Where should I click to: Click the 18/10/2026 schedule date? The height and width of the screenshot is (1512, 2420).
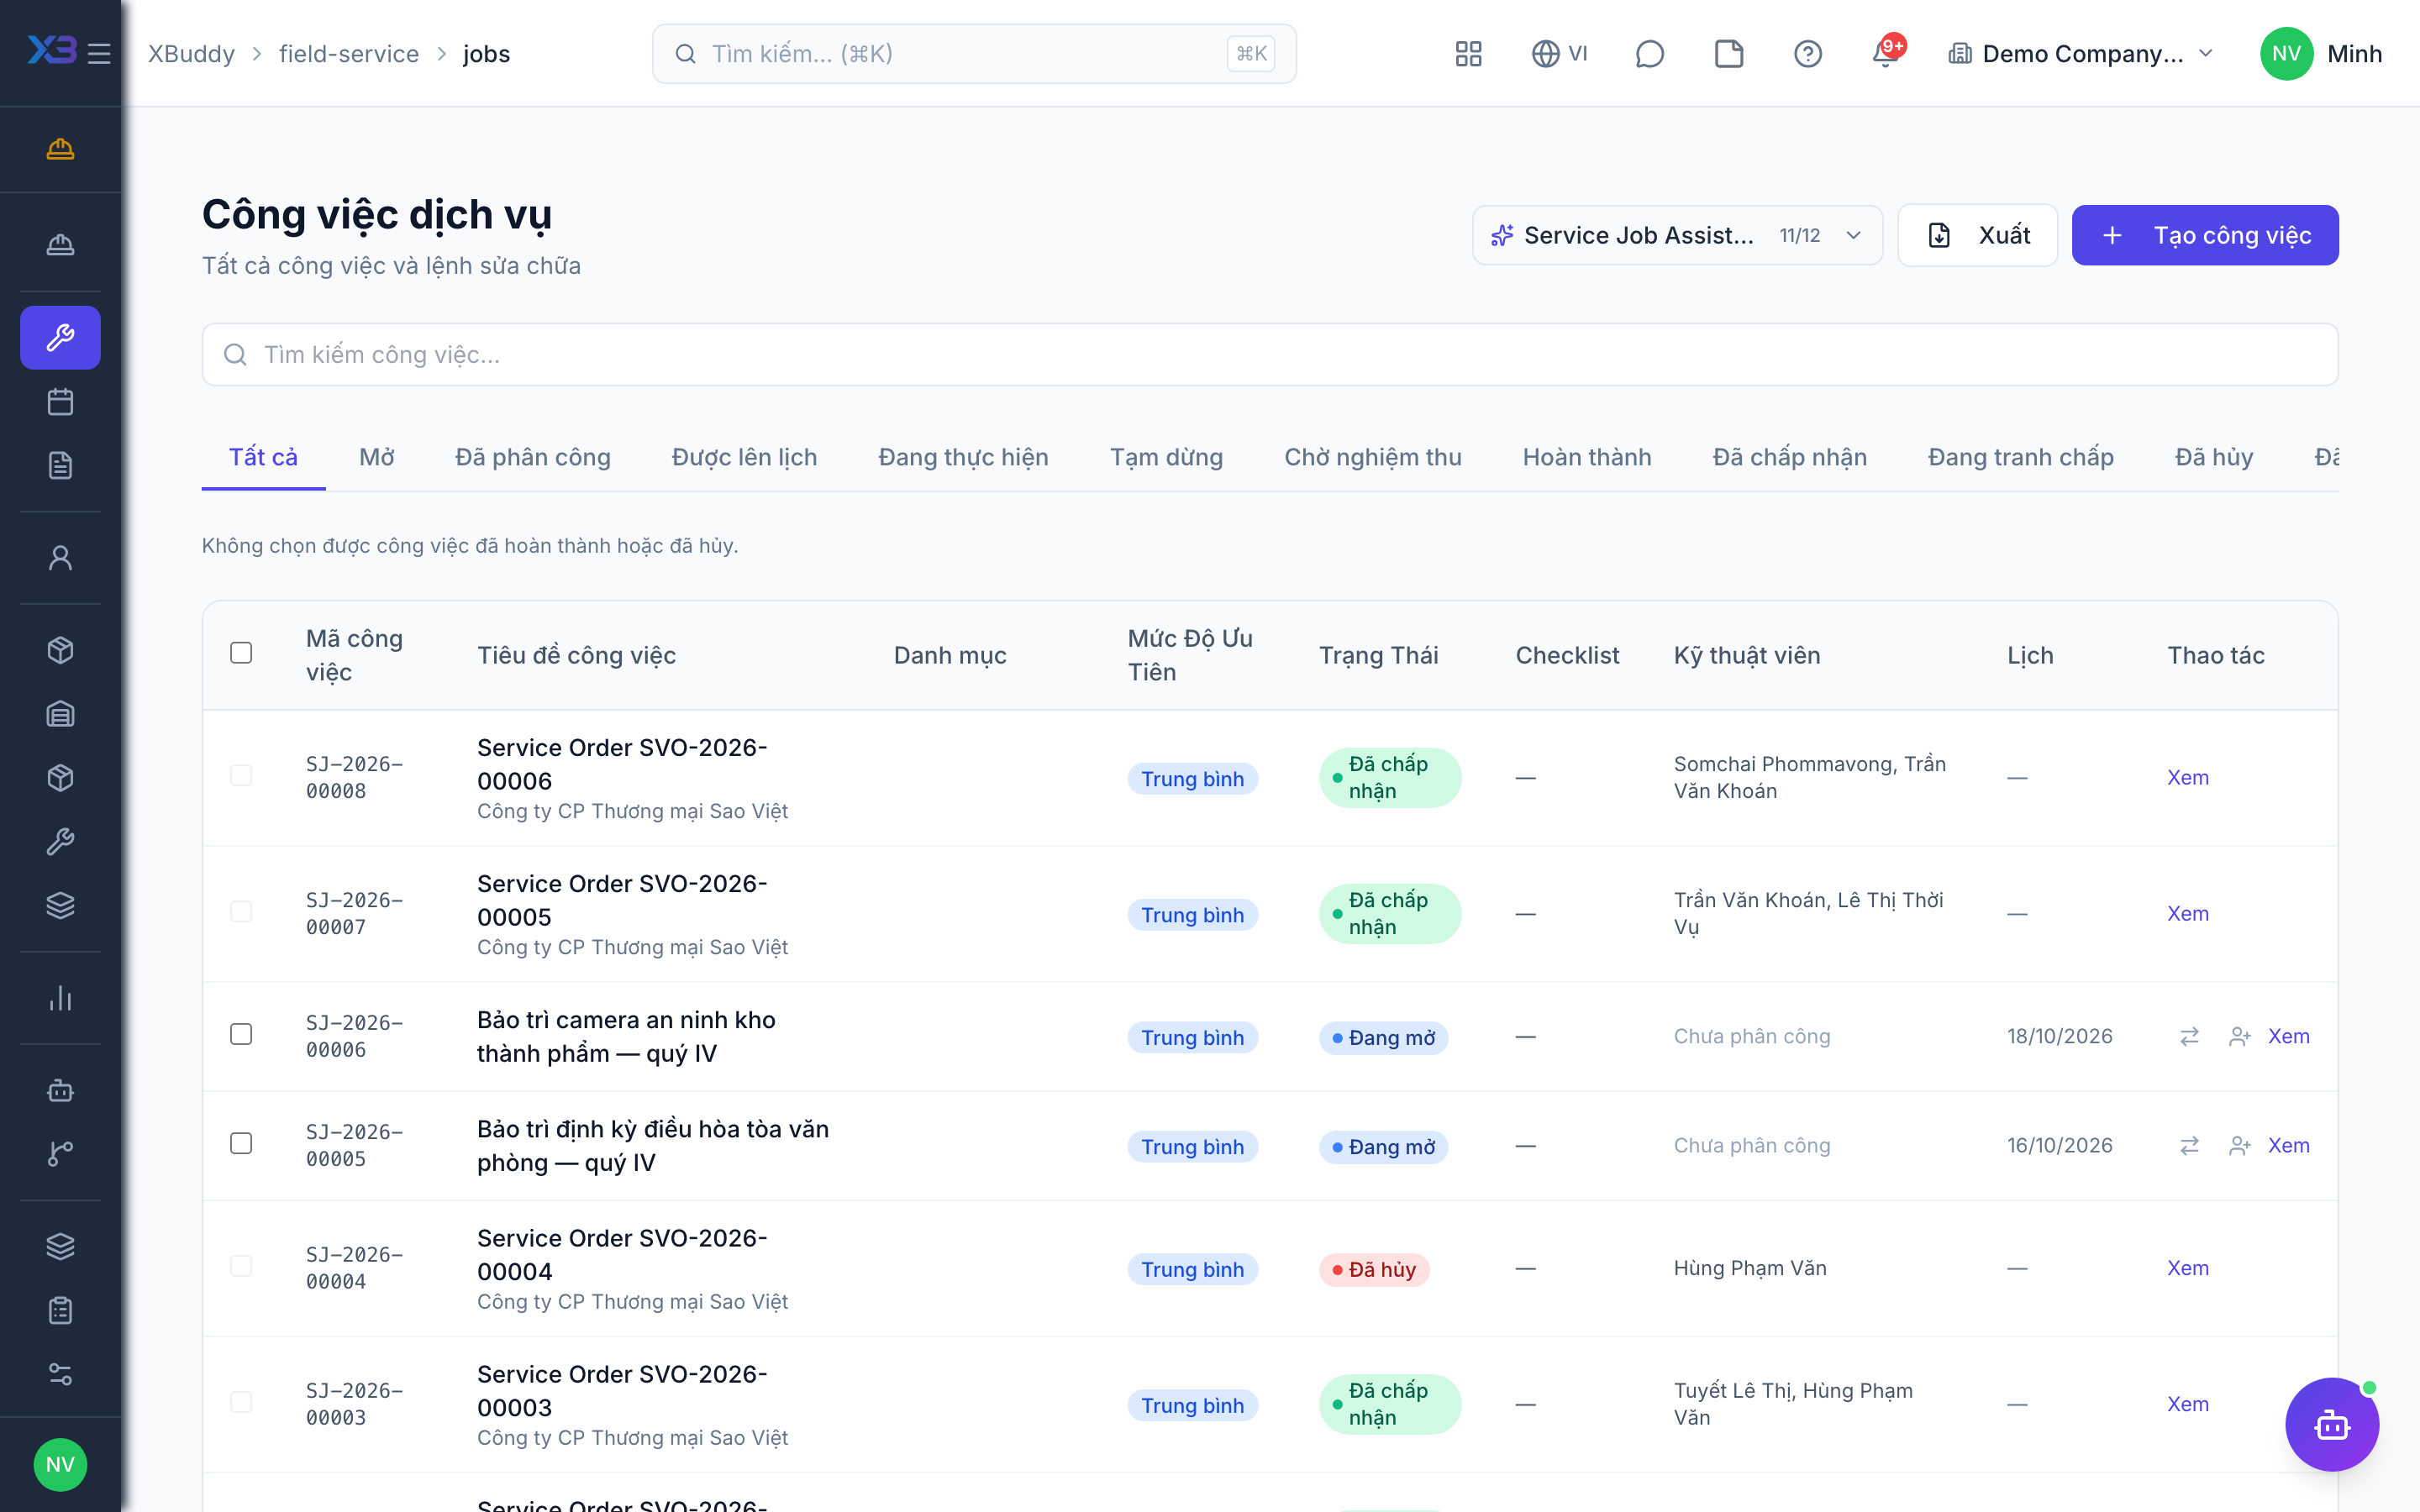pyautogui.click(x=2059, y=1036)
